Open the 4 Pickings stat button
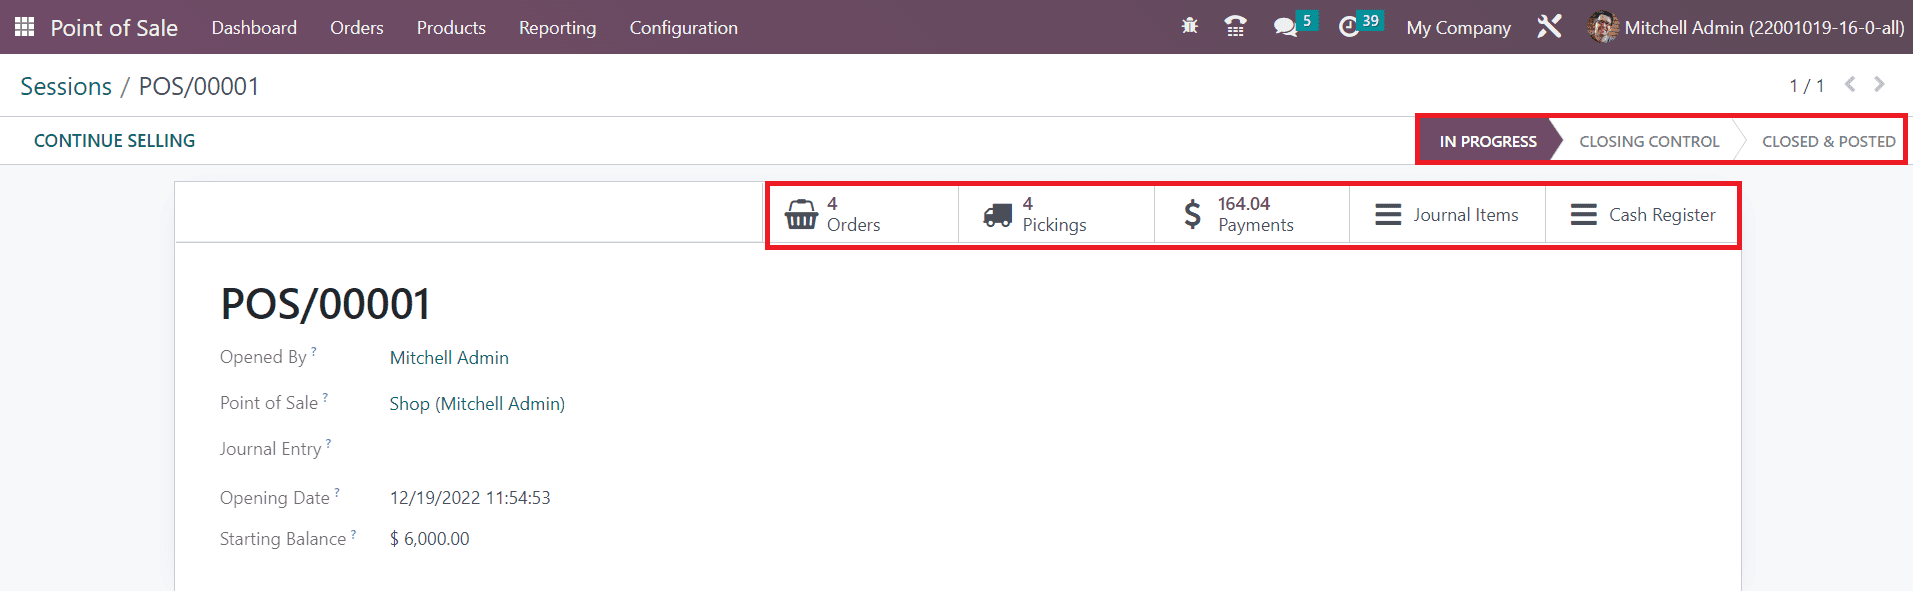 tap(1056, 214)
